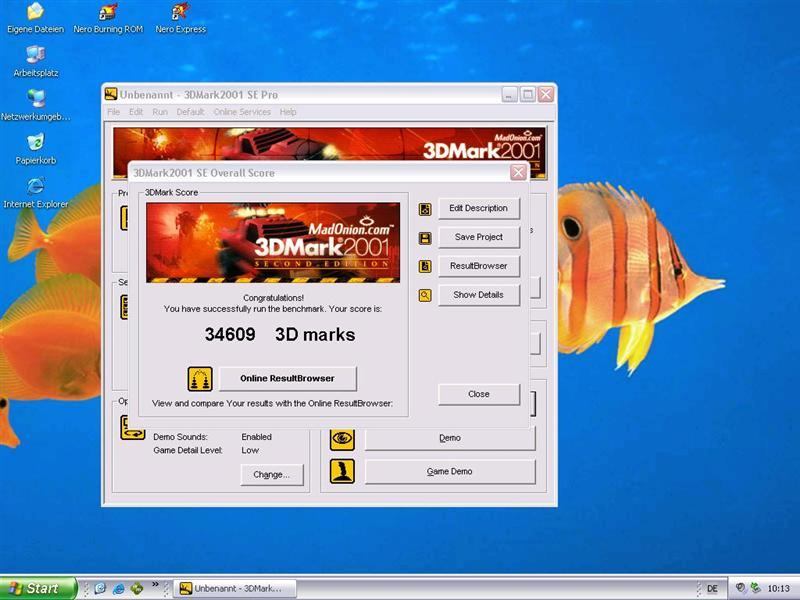Click the Congratulations! text
800x600 pixels.
[x=273, y=298]
